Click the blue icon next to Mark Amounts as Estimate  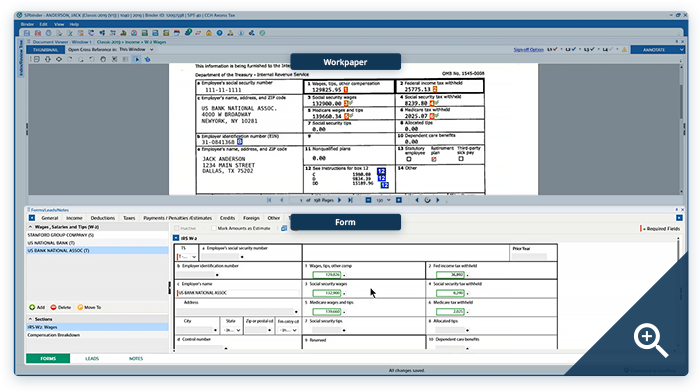pyautogui.click(x=284, y=228)
